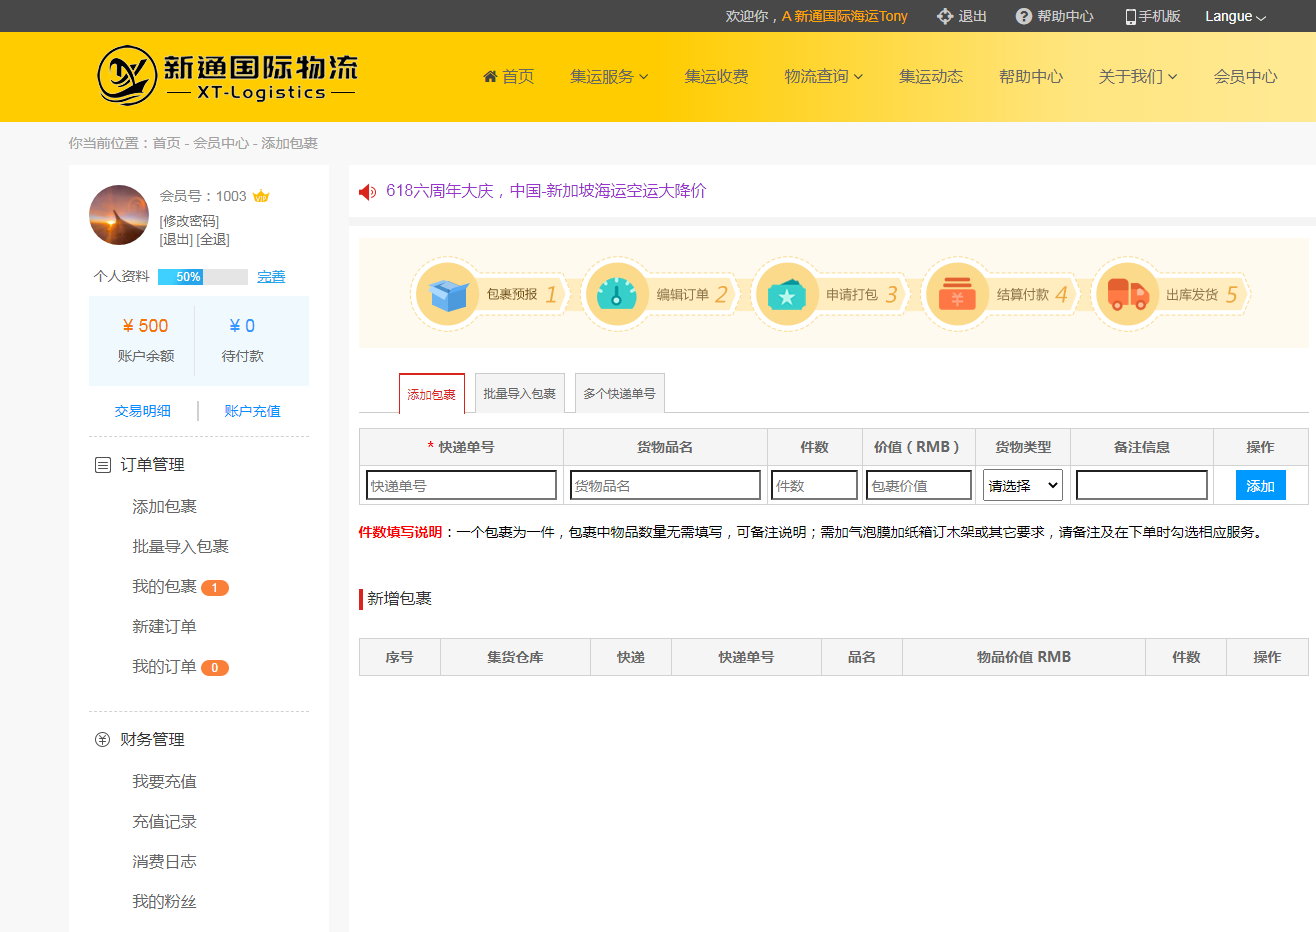This screenshot has width=1316, height=932.
Task: Click the gauge 编辑订单 step icon
Action: coord(617,294)
